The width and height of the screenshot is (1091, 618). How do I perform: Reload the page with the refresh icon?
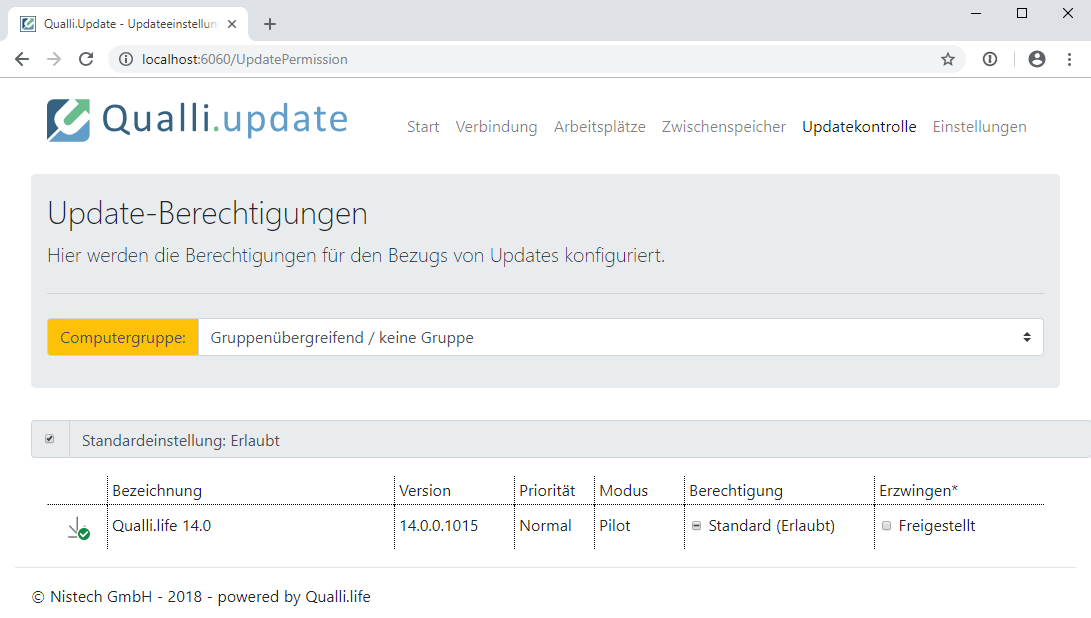pyautogui.click(x=87, y=59)
